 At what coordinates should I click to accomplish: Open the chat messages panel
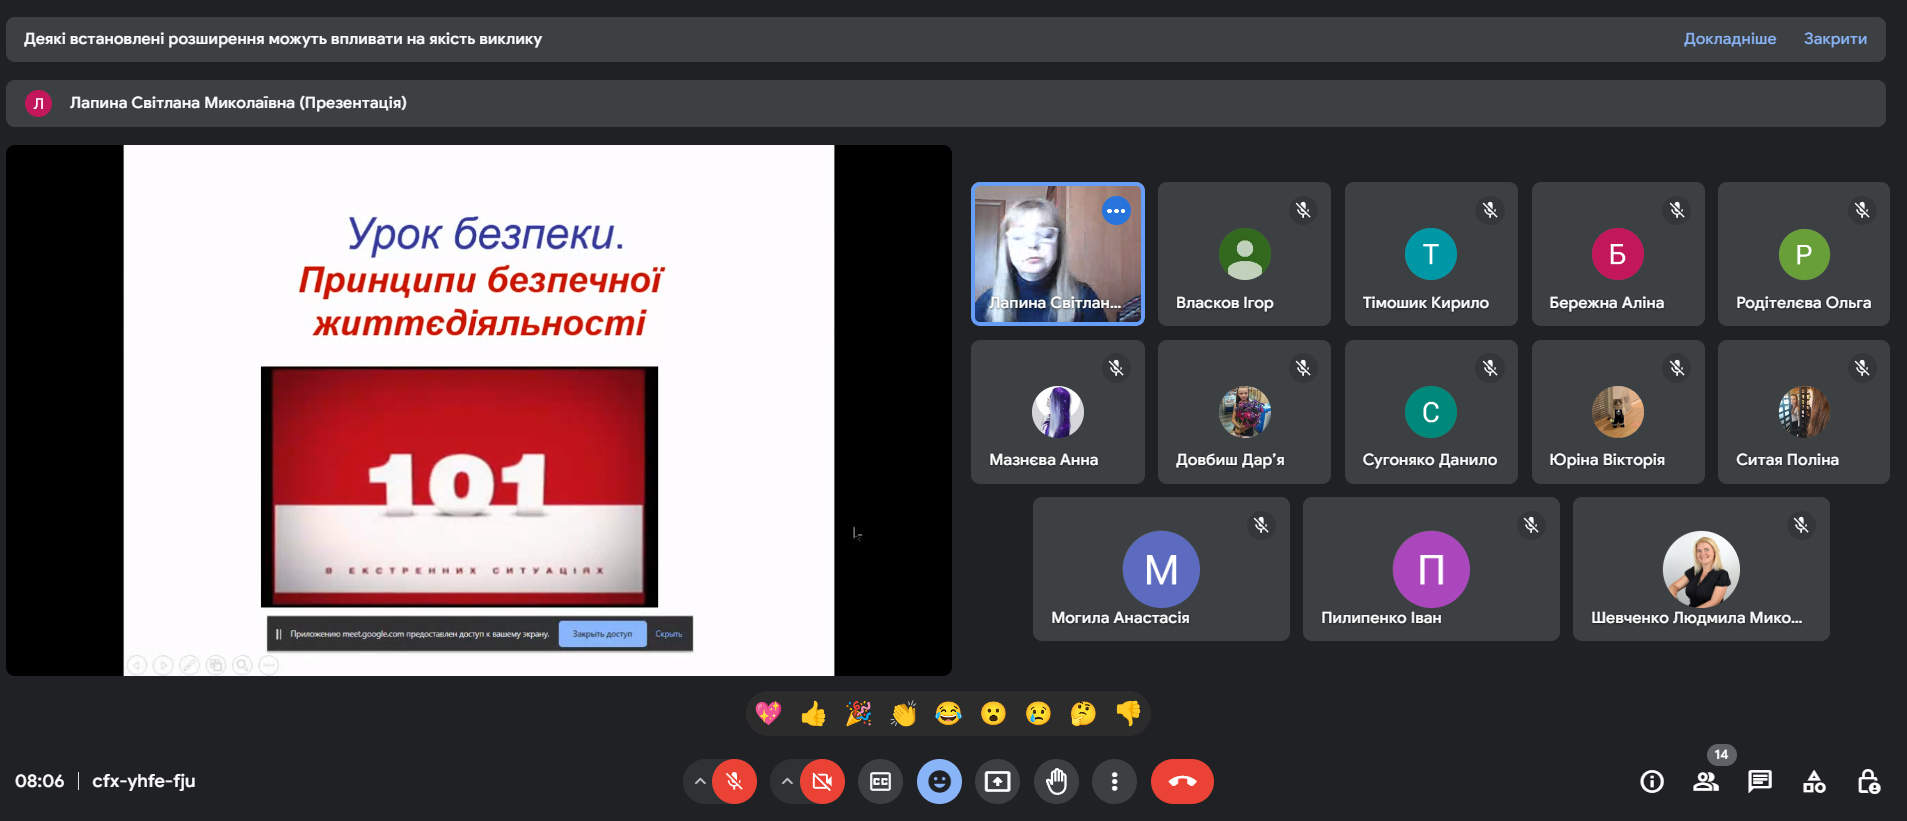coord(1760,782)
